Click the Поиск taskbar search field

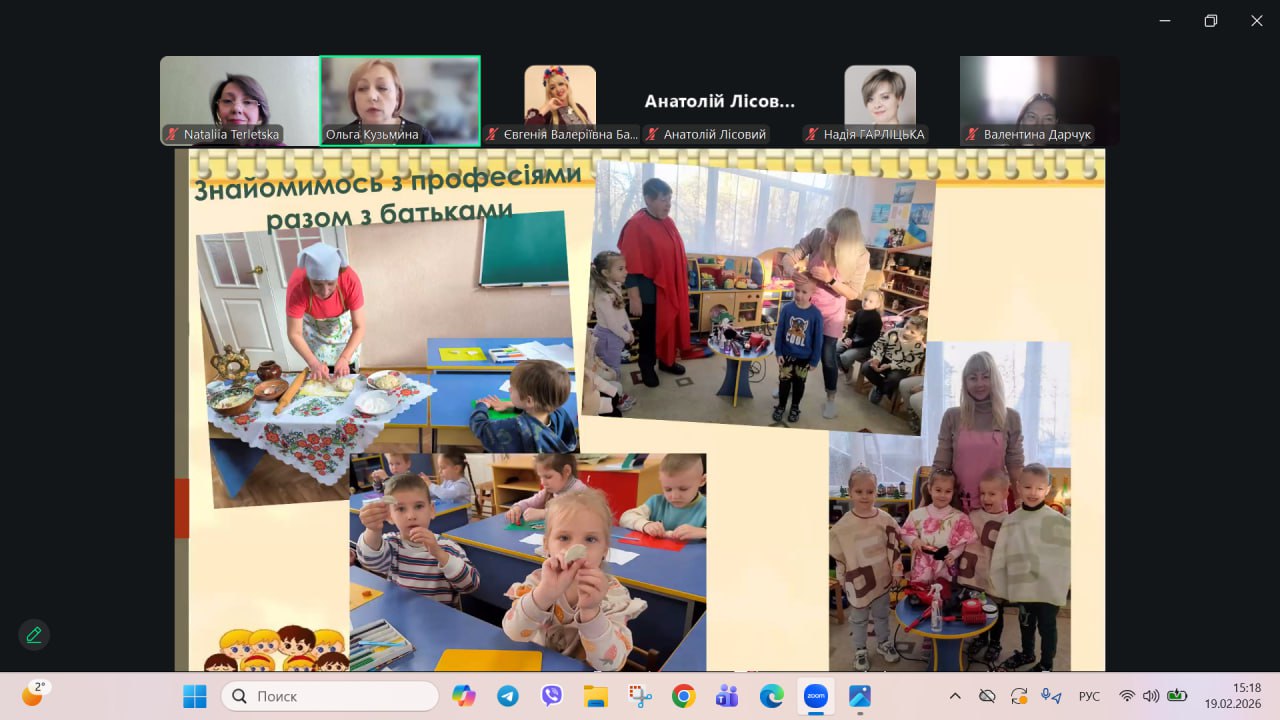coord(330,696)
